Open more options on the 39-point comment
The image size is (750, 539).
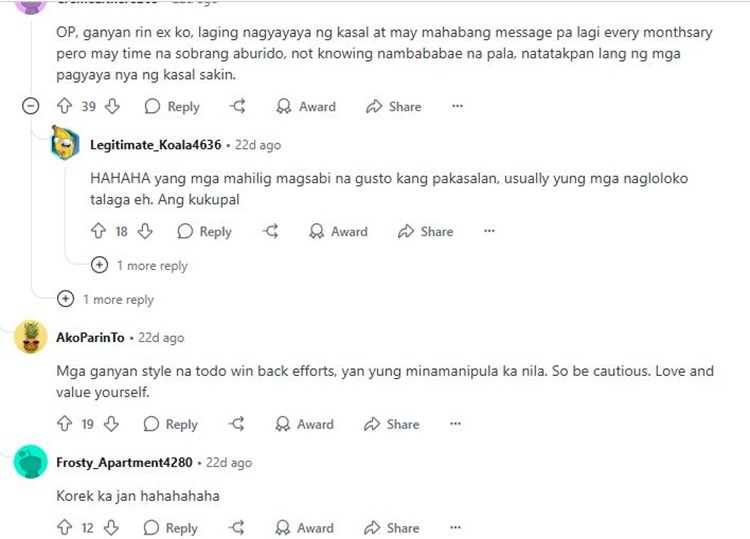coord(458,106)
